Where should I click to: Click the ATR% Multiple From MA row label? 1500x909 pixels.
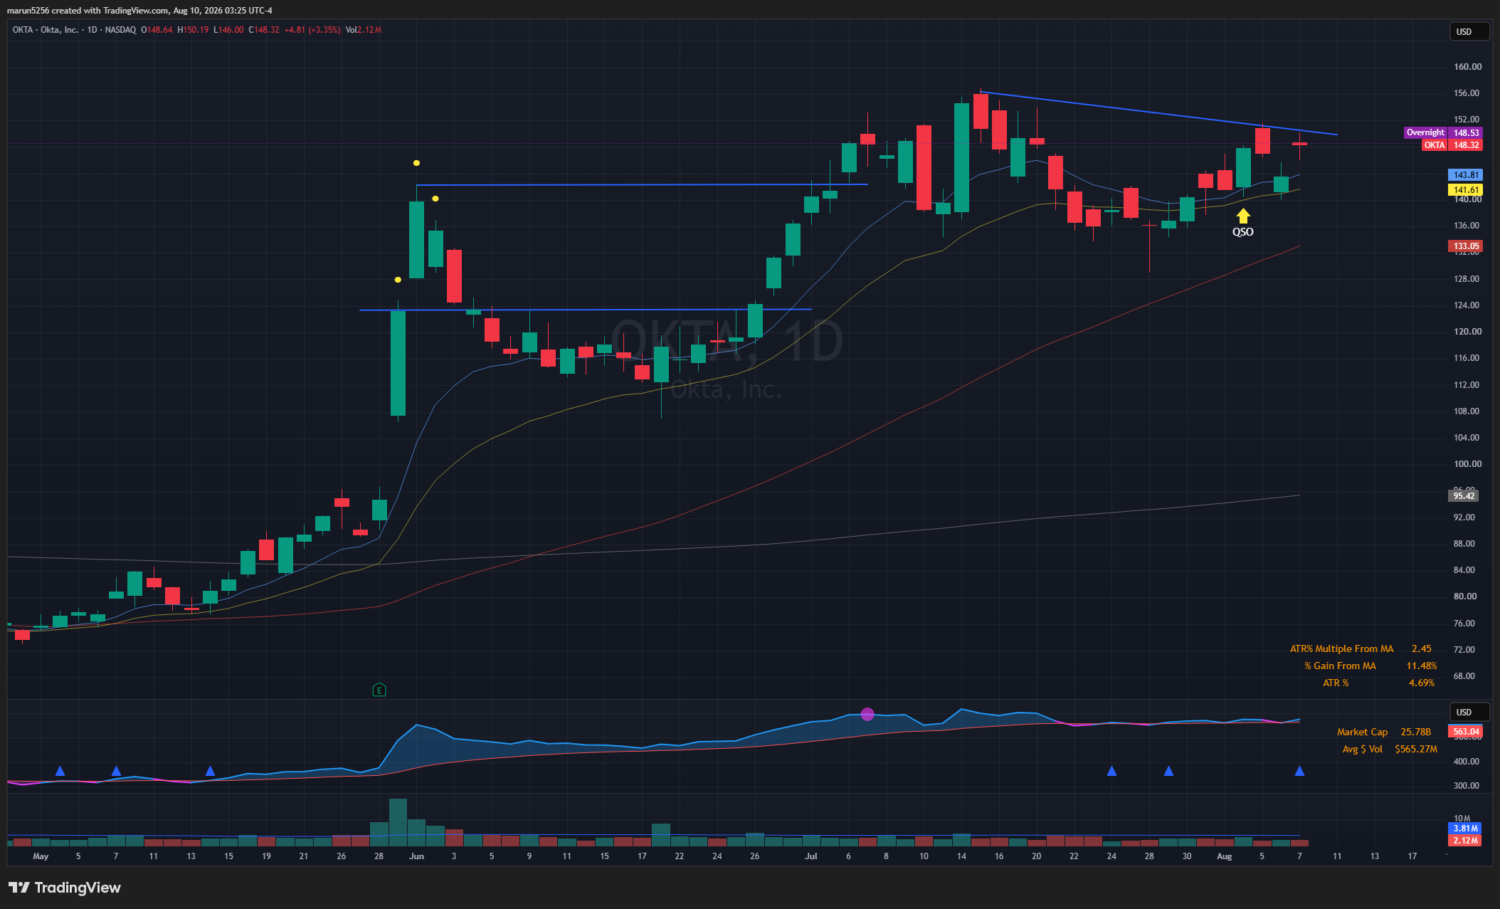pyautogui.click(x=1341, y=649)
